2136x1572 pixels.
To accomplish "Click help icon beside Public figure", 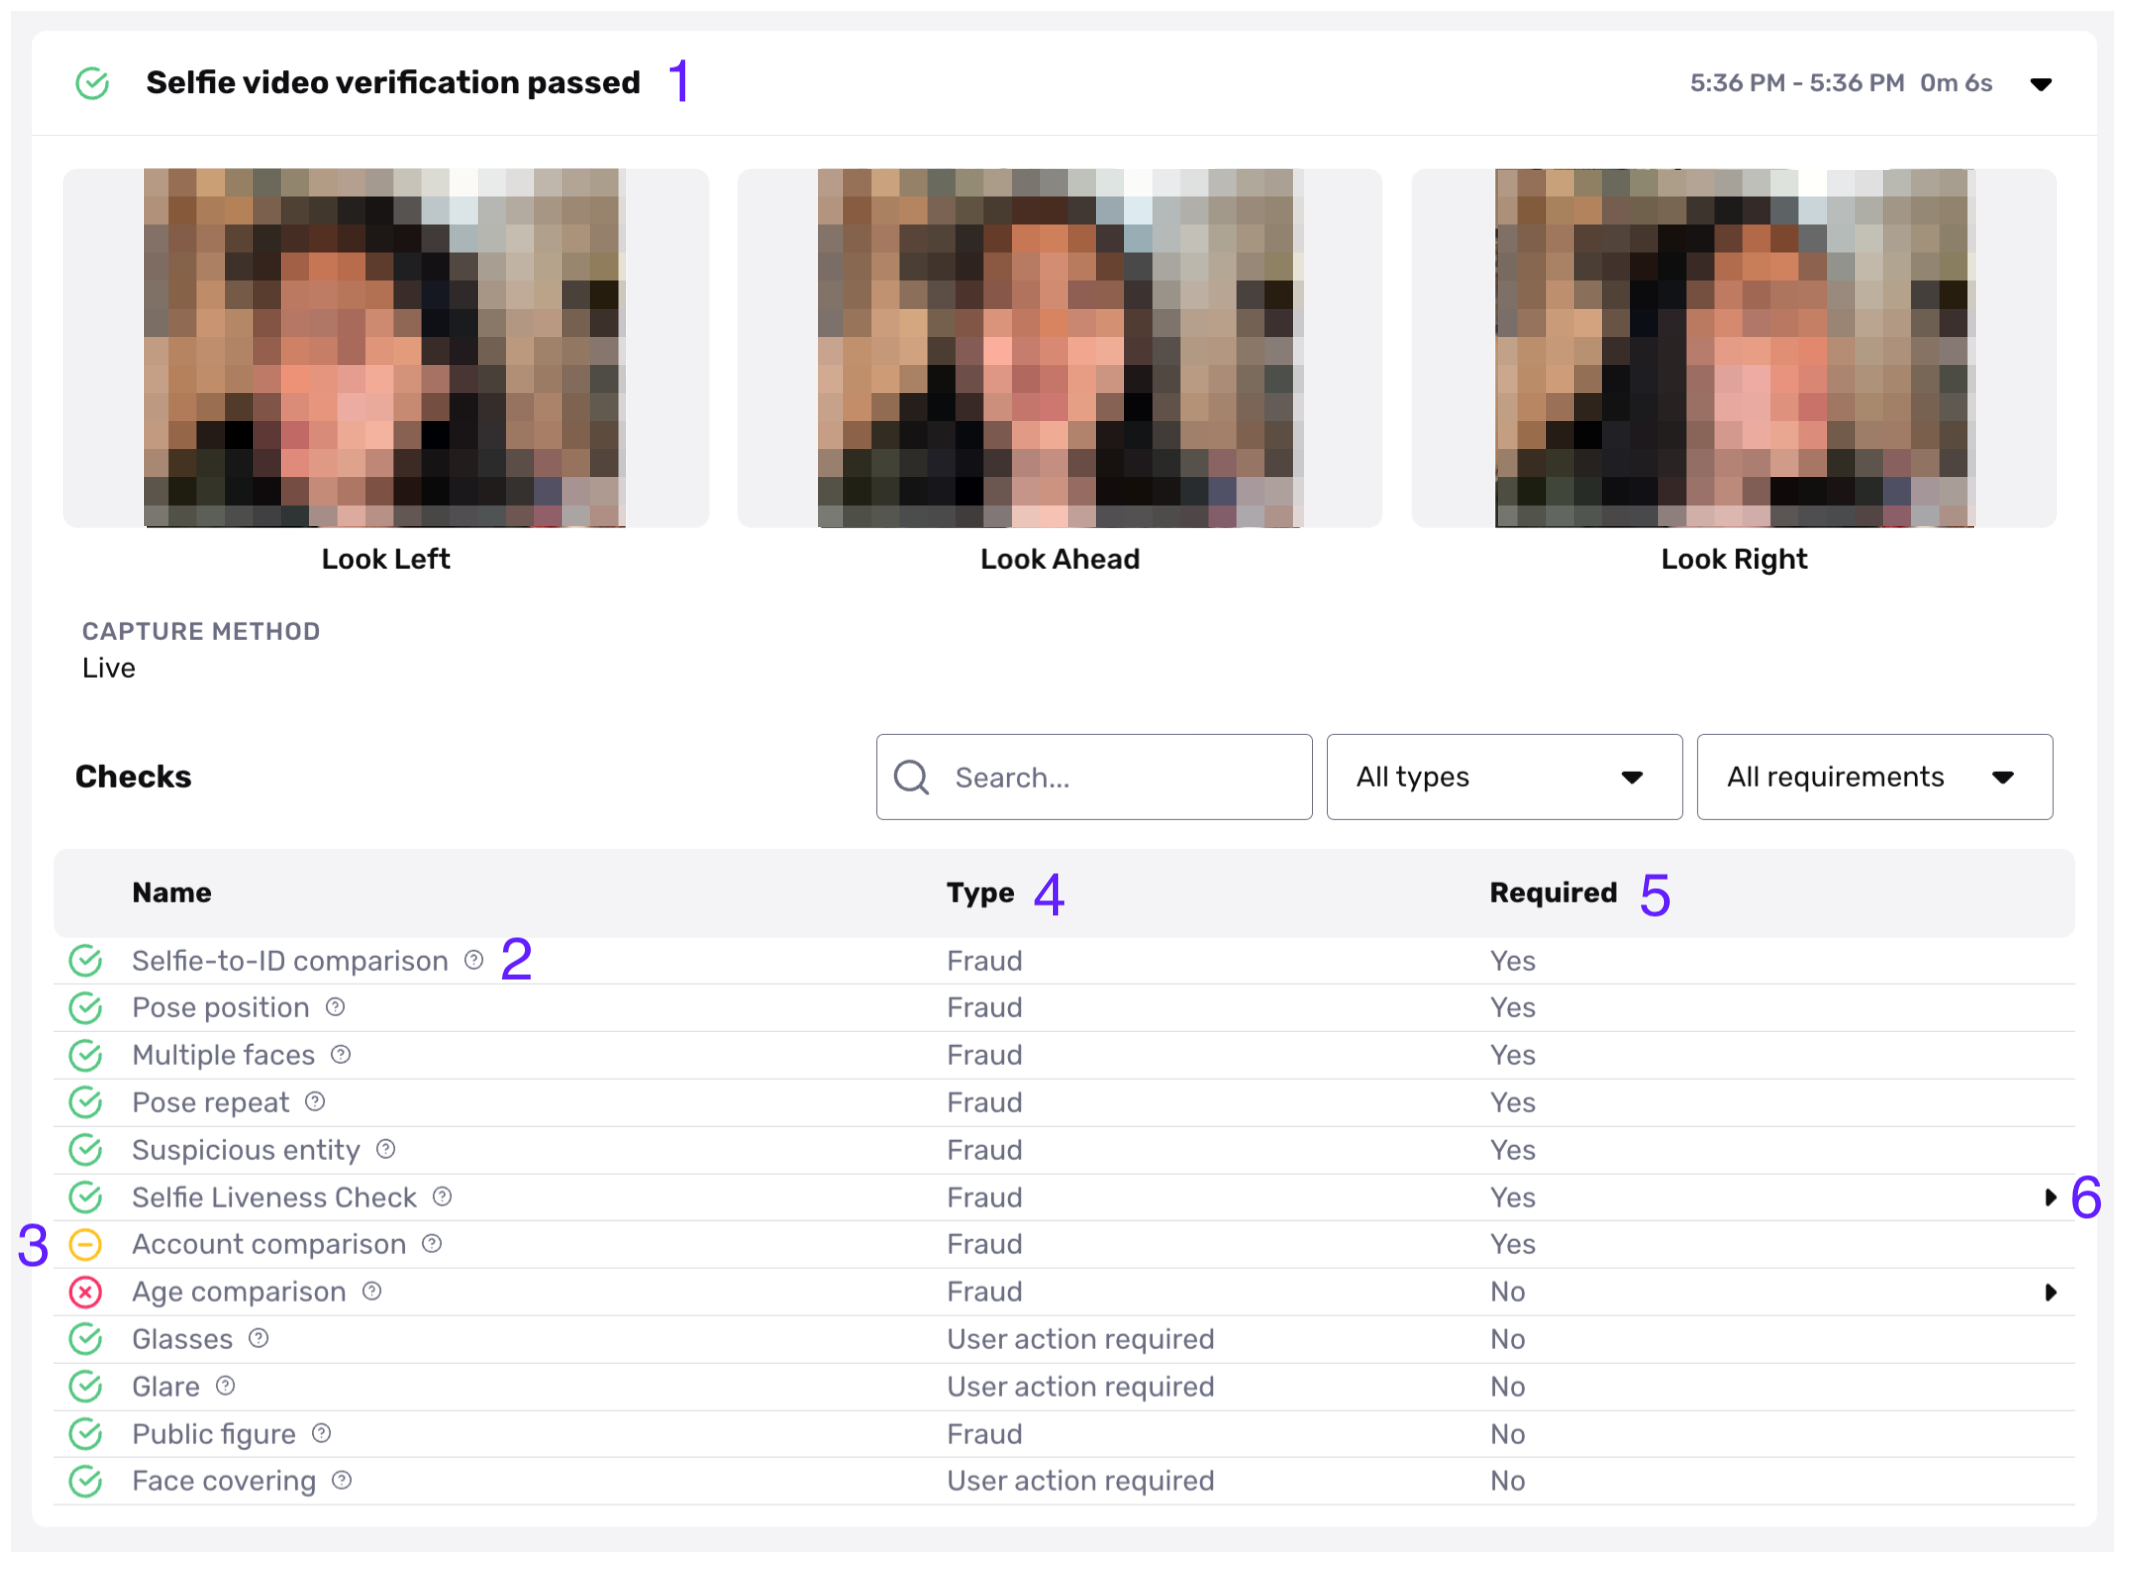I will (322, 1433).
